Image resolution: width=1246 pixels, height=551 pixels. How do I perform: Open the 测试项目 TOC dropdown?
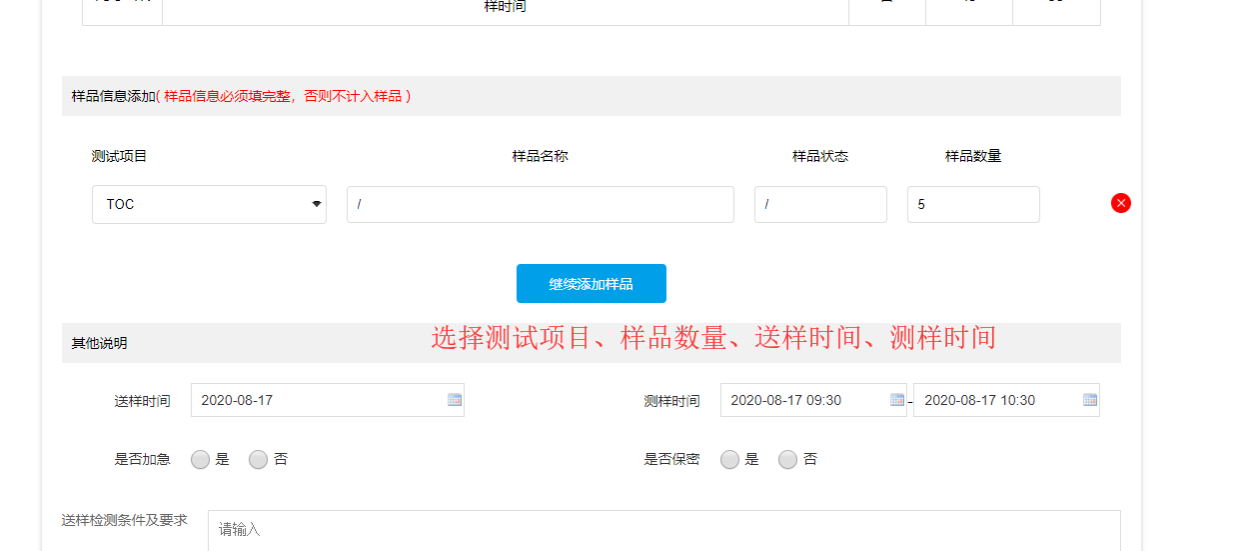(x=209, y=204)
